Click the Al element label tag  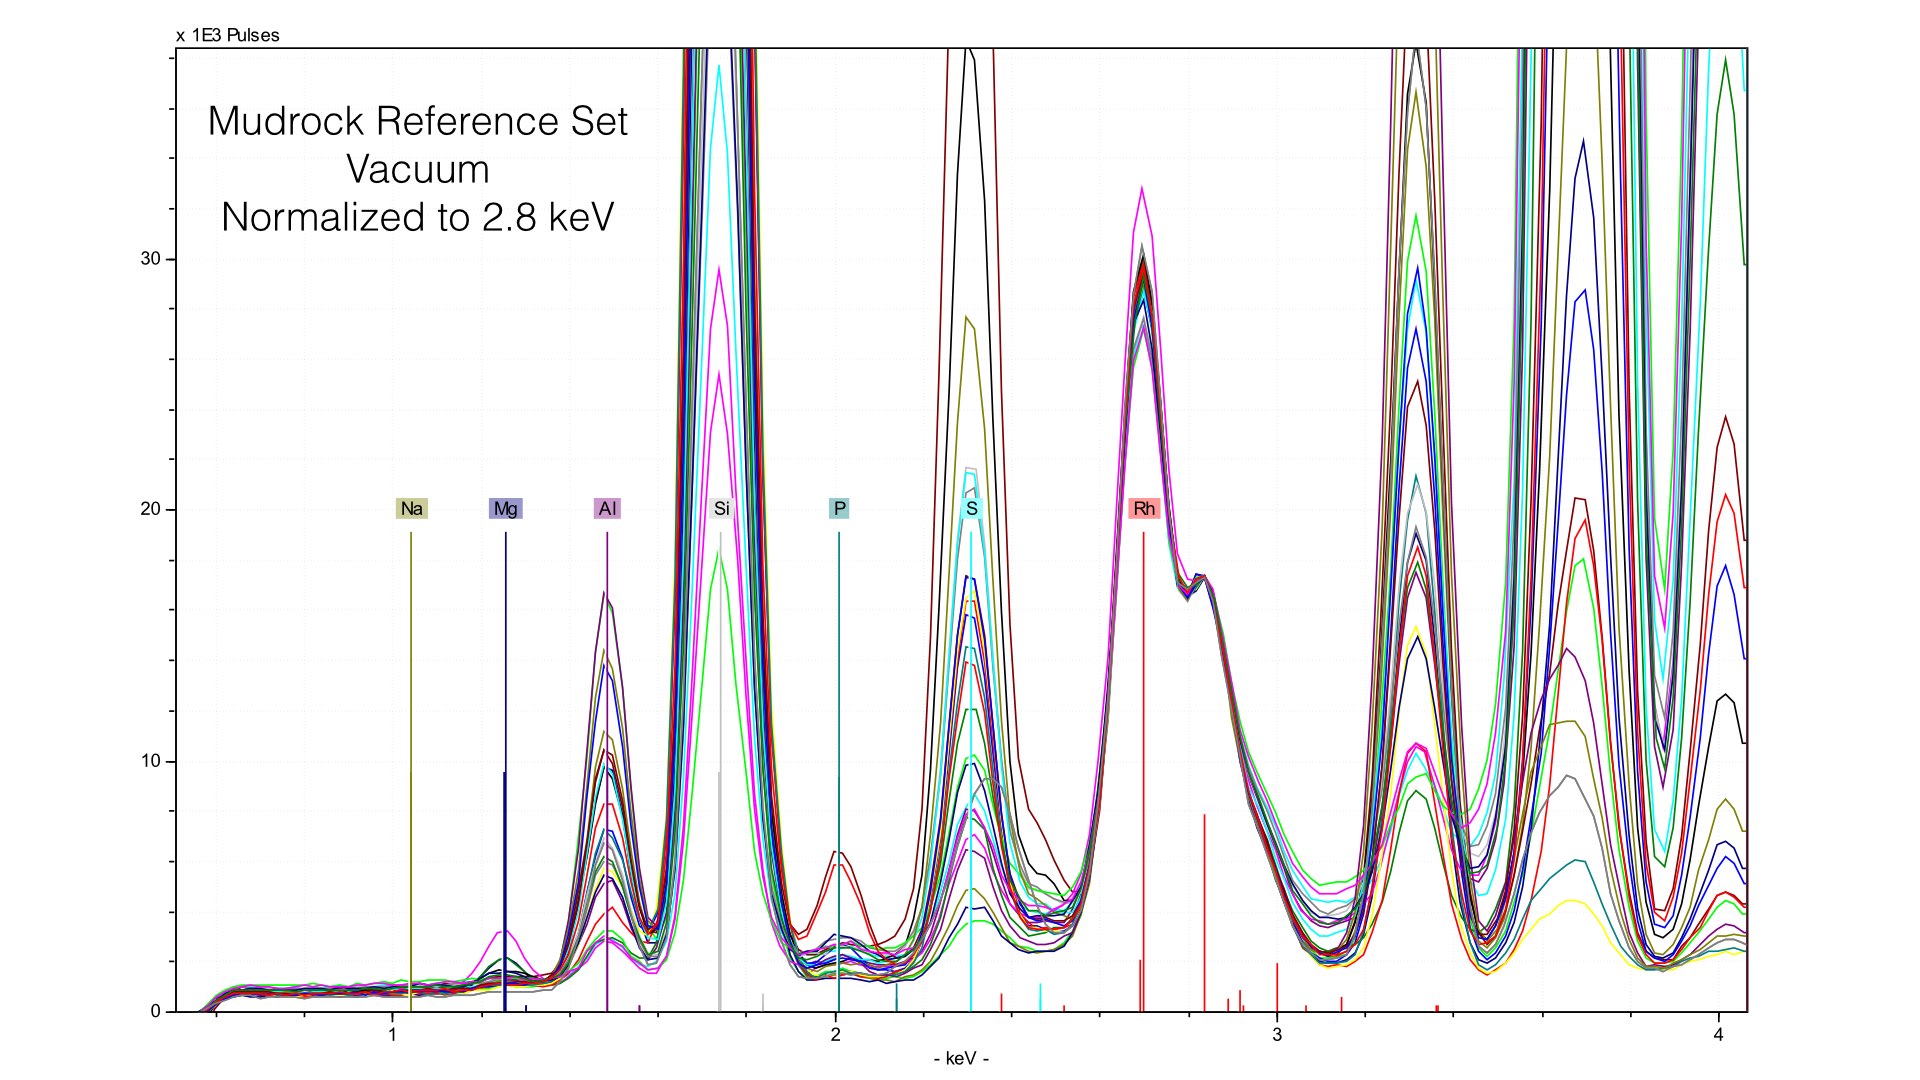[607, 509]
